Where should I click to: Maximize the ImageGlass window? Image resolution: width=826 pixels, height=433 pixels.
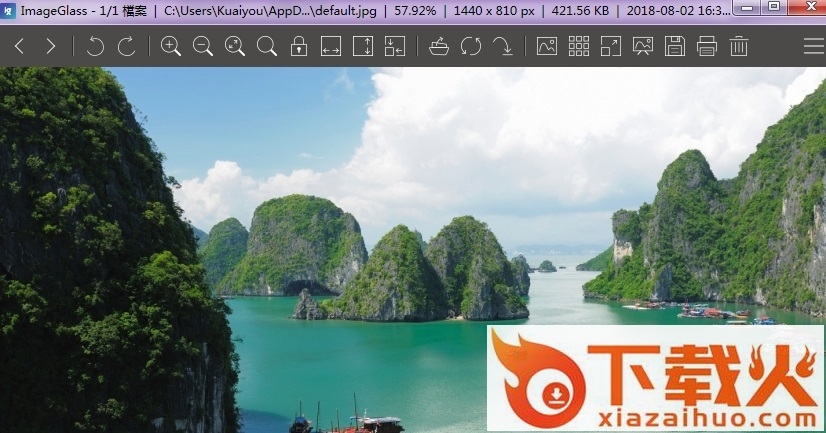pyautogui.click(x=774, y=7)
